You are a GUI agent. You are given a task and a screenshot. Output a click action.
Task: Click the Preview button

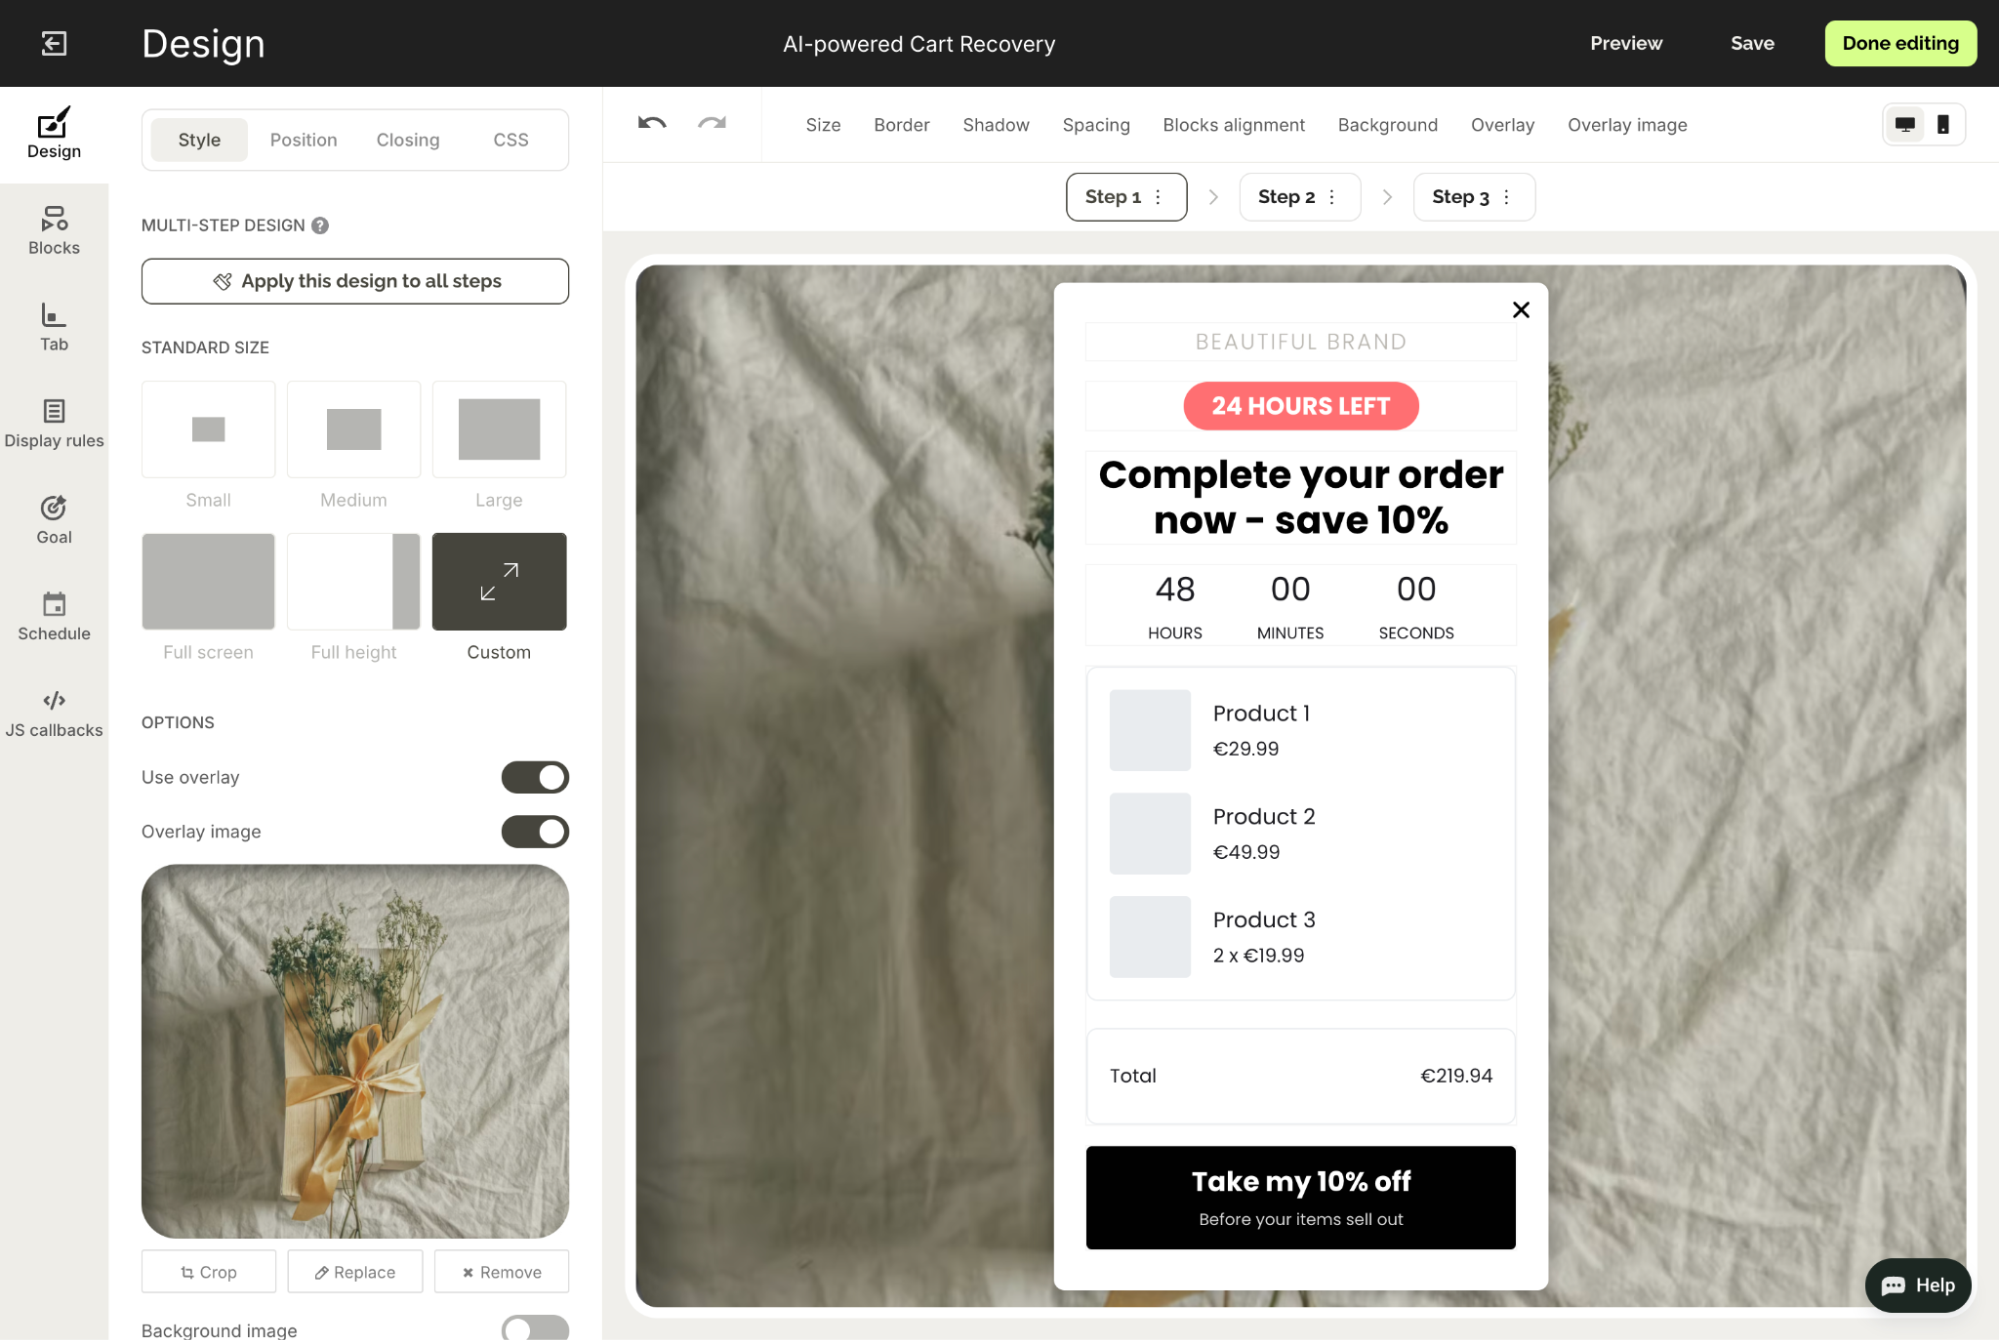click(1626, 43)
